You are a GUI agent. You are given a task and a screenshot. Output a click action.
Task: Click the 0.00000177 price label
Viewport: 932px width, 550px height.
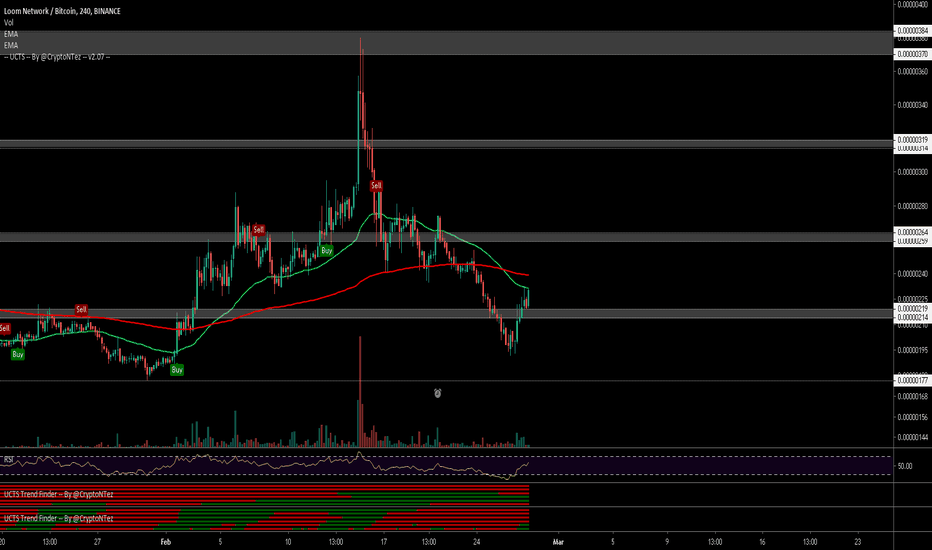tap(912, 380)
